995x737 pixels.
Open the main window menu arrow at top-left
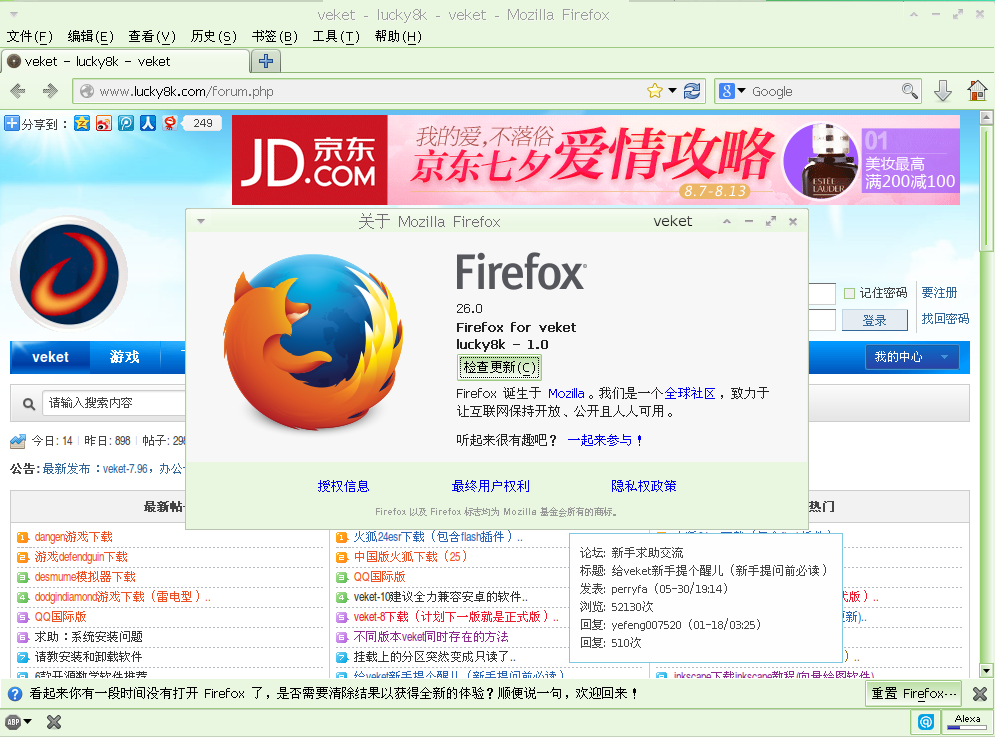tap(14, 14)
